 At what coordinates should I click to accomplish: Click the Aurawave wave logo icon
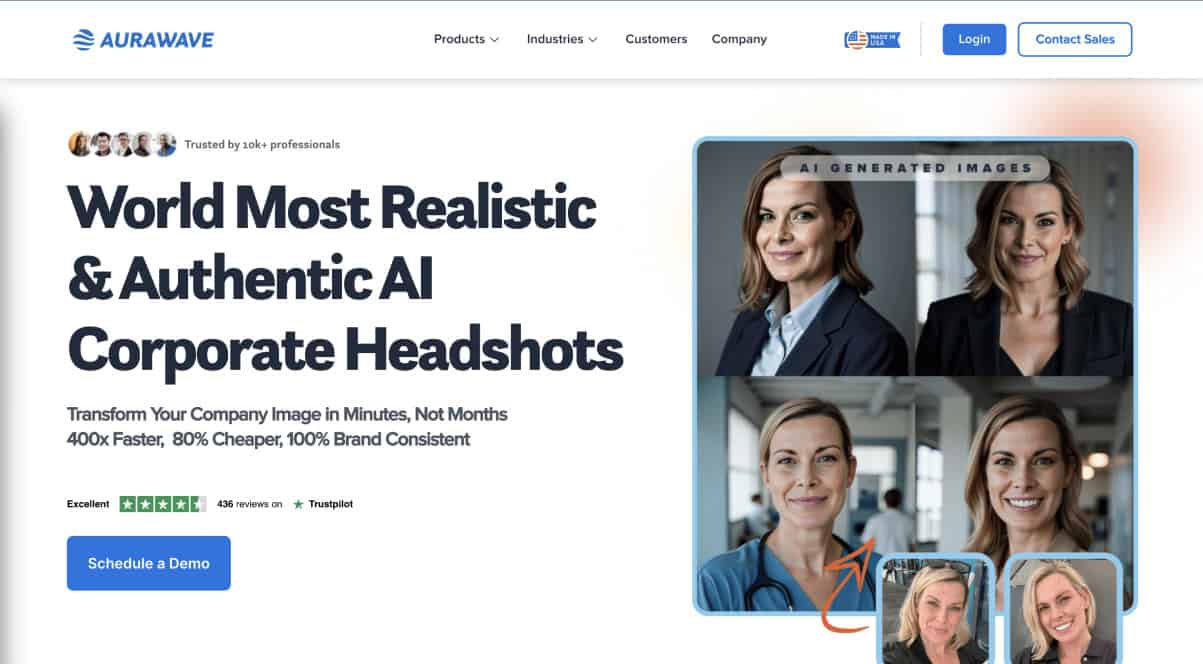click(x=84, y=40)
